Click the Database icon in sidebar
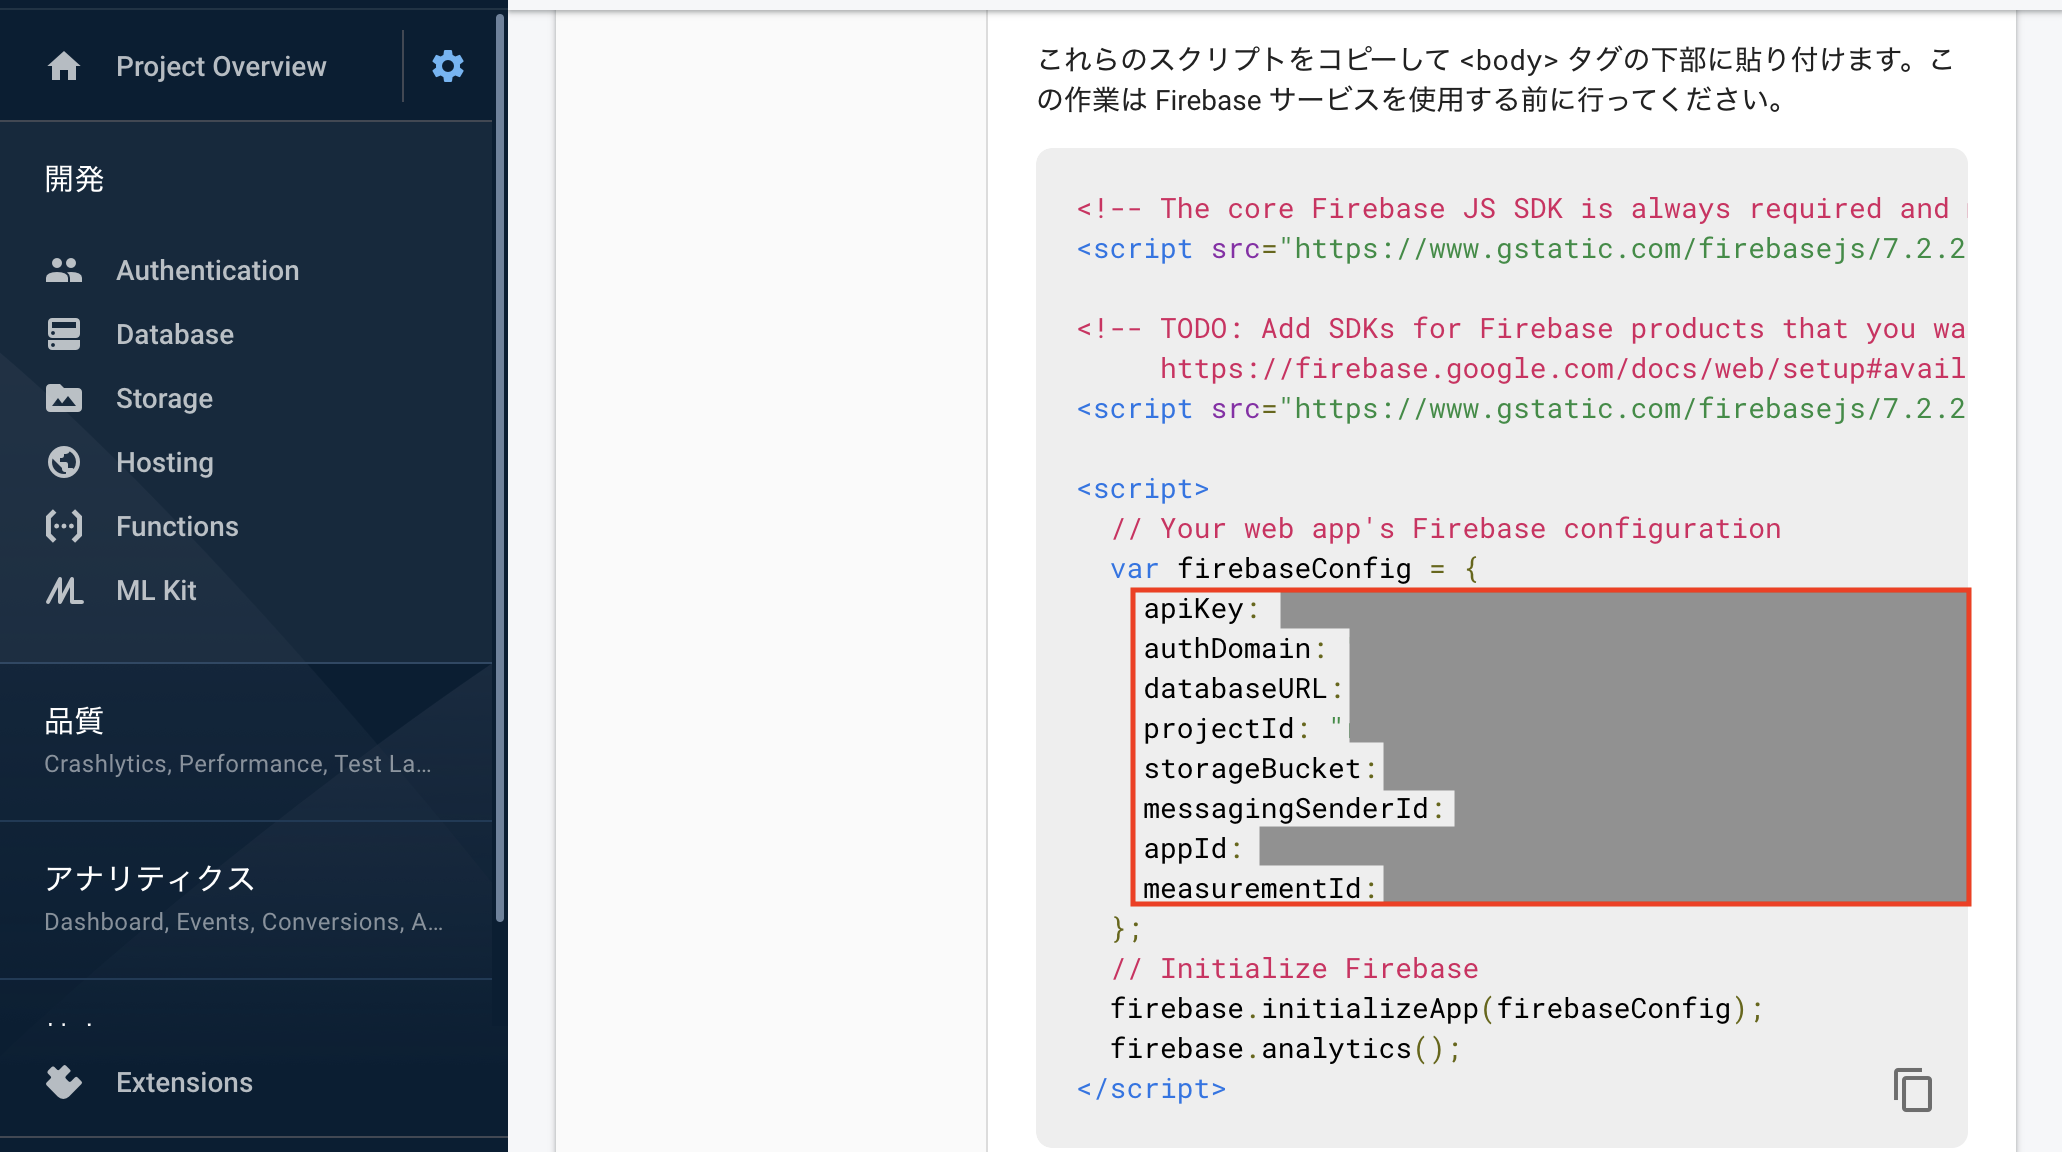Screen dimensions: 2062x1152 tap(64, 334)
